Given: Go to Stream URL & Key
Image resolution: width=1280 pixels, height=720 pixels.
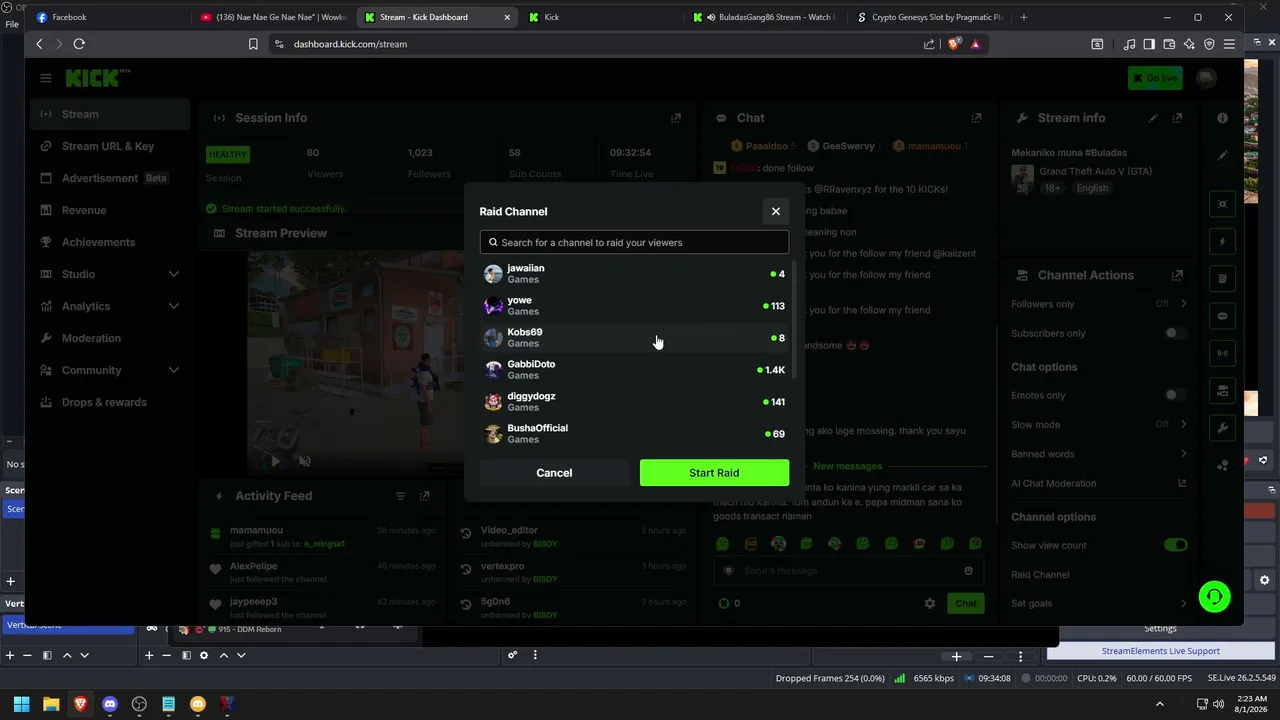Looking at the screenshot, I should [x=109, y=146].
